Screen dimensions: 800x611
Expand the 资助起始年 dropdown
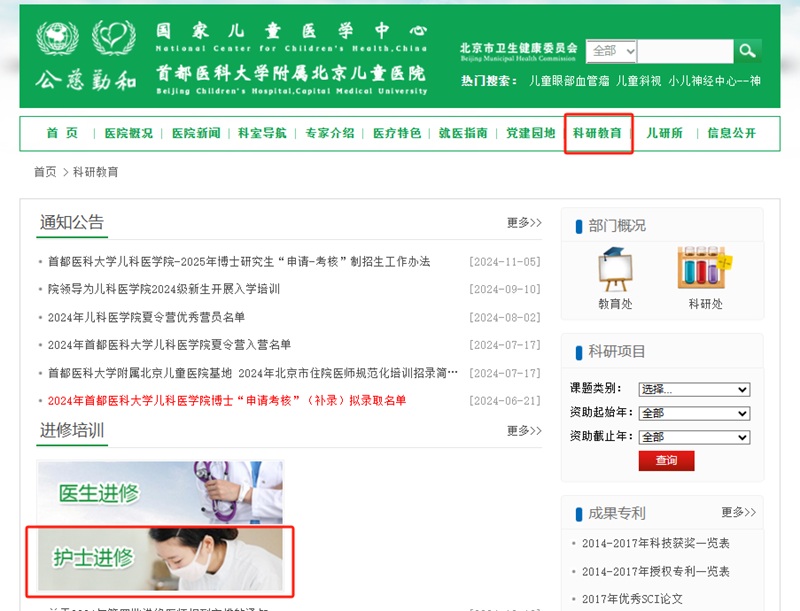click(694, 413)
